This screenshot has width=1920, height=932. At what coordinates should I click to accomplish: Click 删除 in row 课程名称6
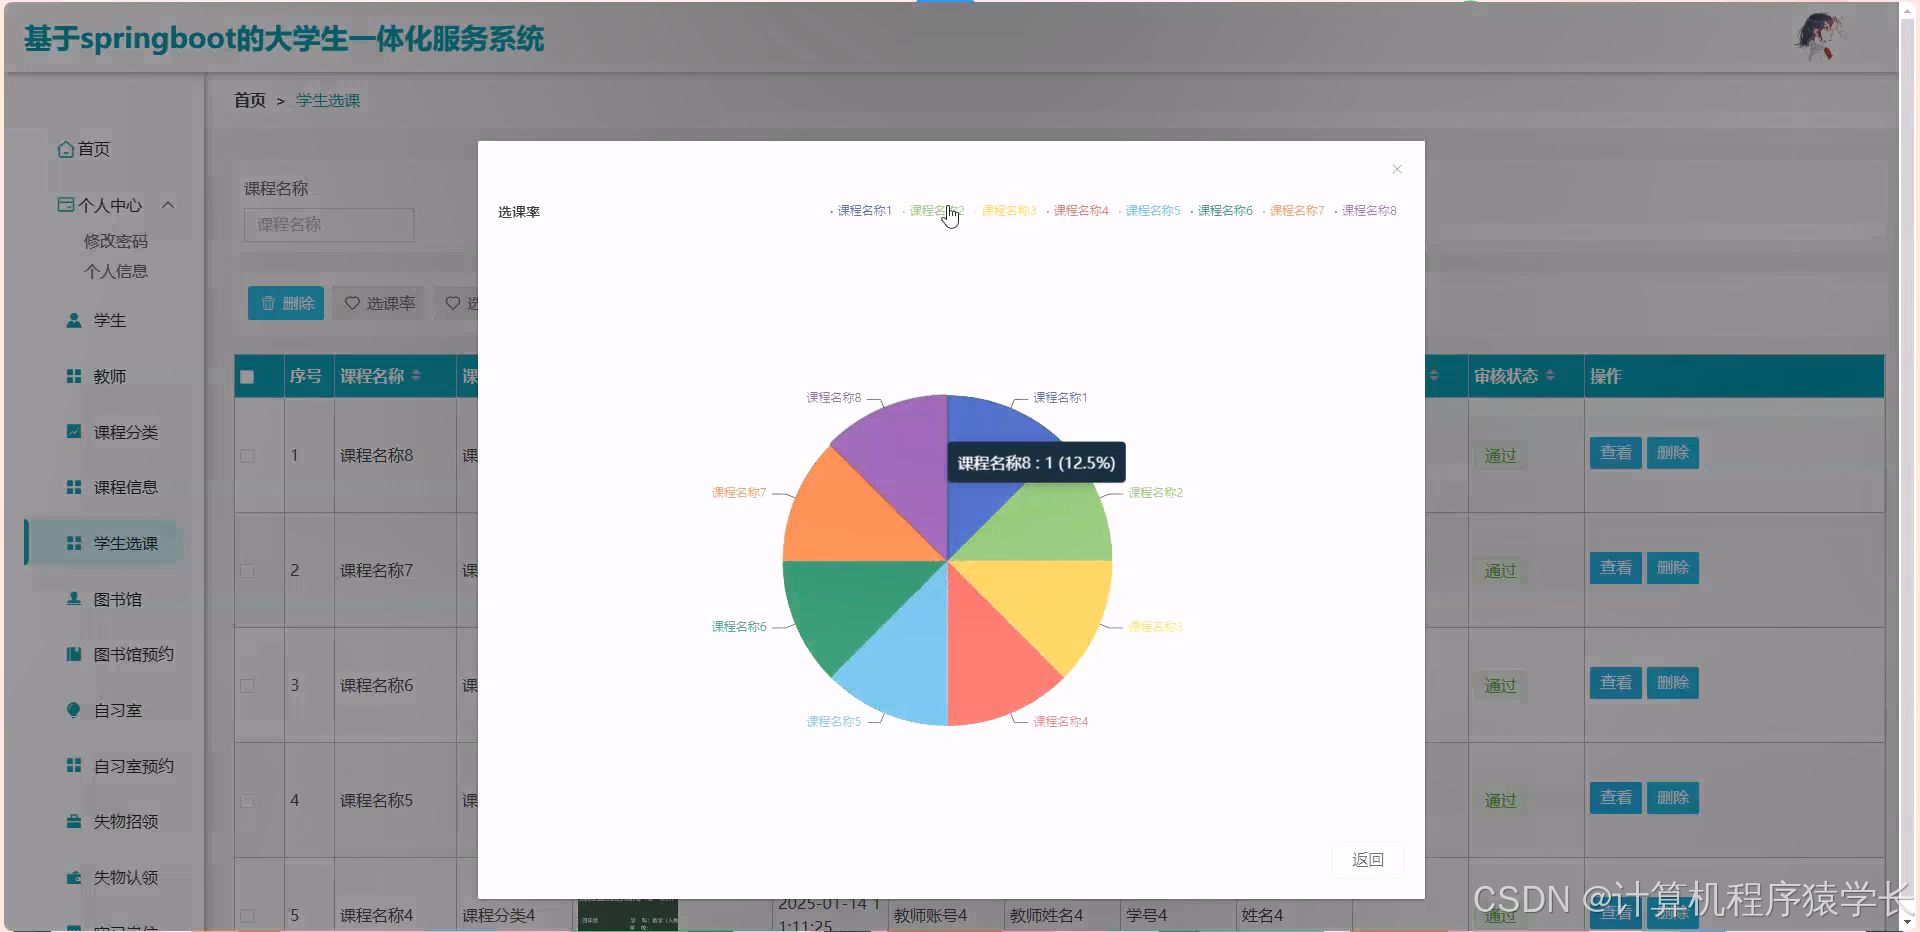(x=1672, y=683)
